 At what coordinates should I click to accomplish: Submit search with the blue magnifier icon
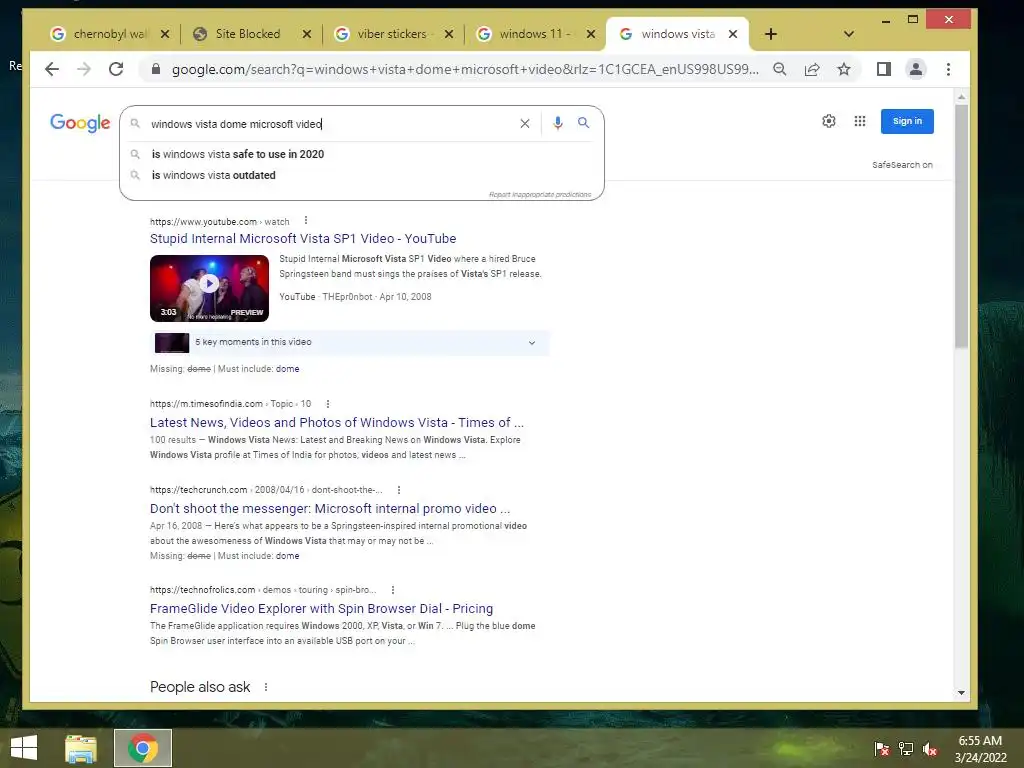[x=583, y=123]
